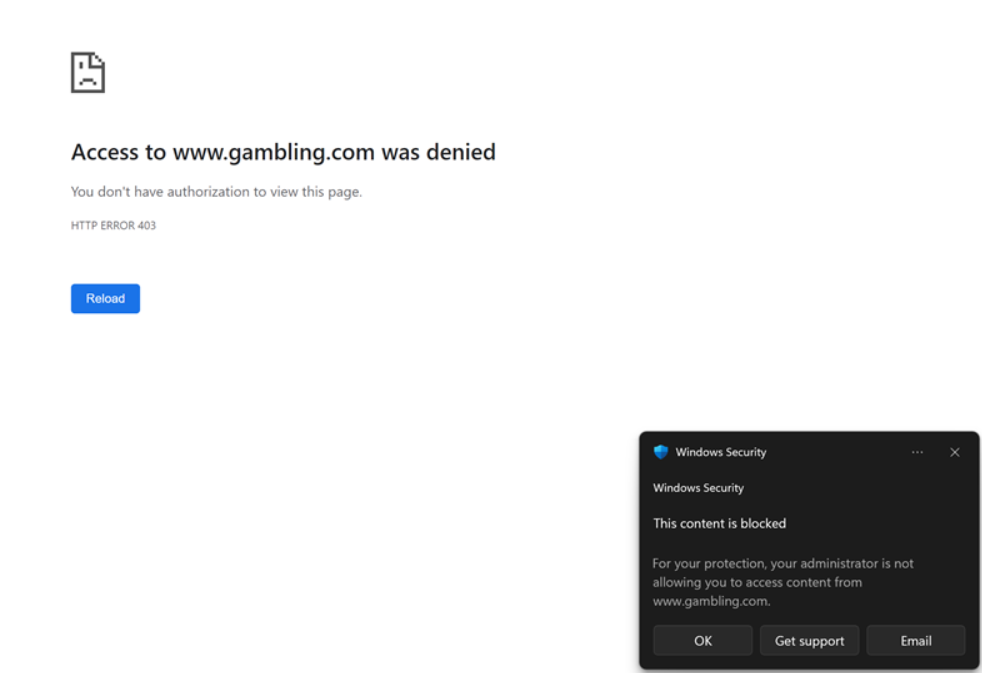Click www.gambling.com in the page heading
The image size is (982, 673).
coord(274,153)
